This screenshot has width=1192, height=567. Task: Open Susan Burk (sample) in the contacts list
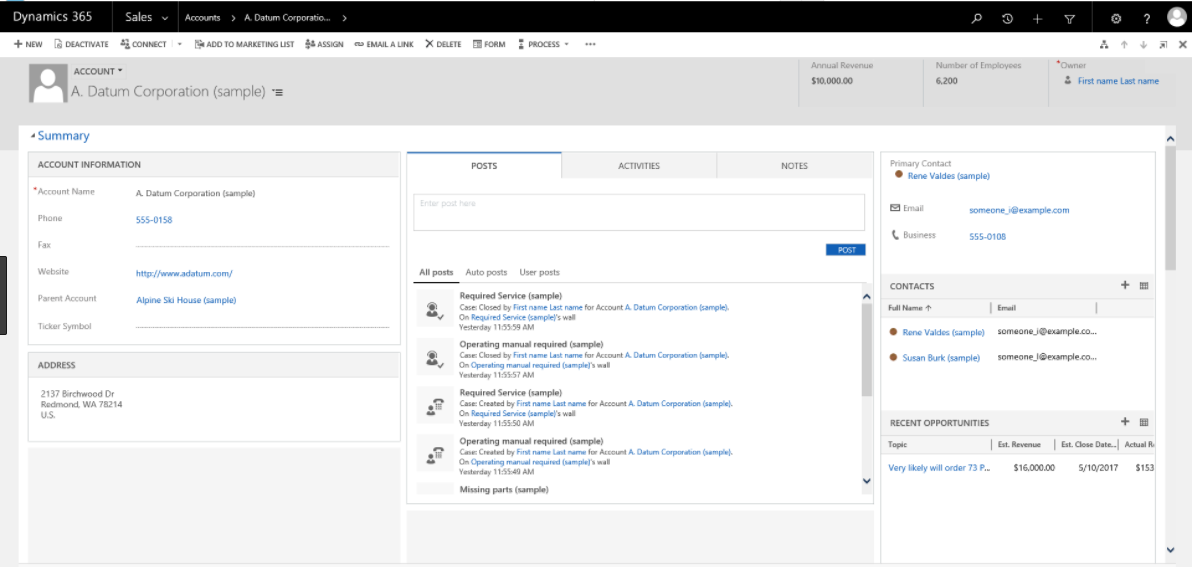[x=941, y=357]
